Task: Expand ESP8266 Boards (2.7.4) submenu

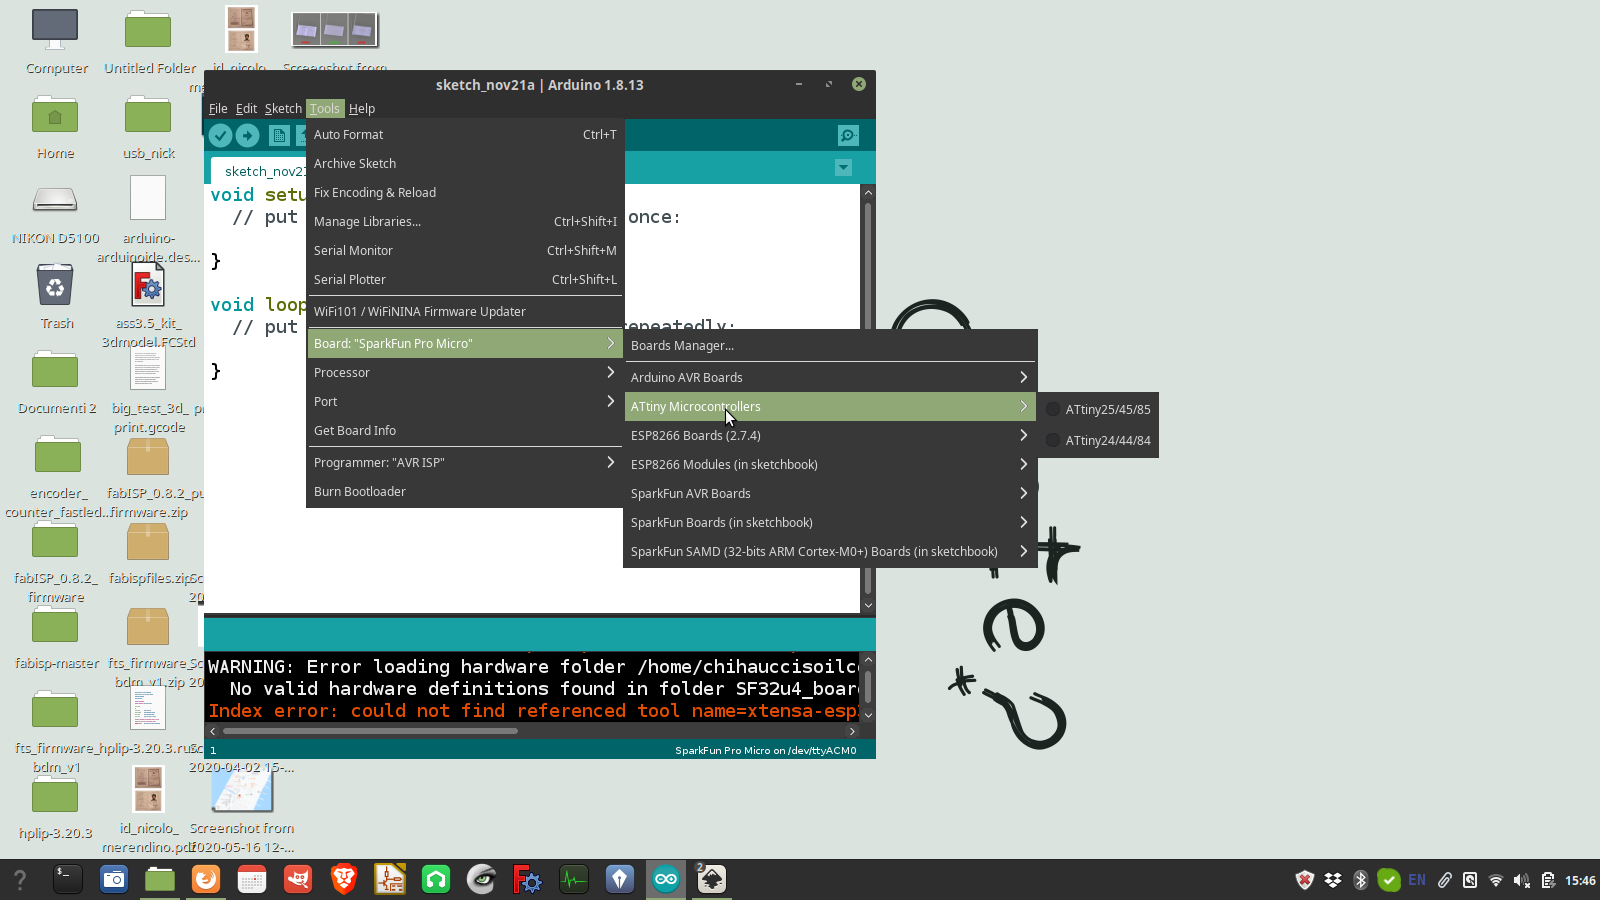Action: point(830,435)
